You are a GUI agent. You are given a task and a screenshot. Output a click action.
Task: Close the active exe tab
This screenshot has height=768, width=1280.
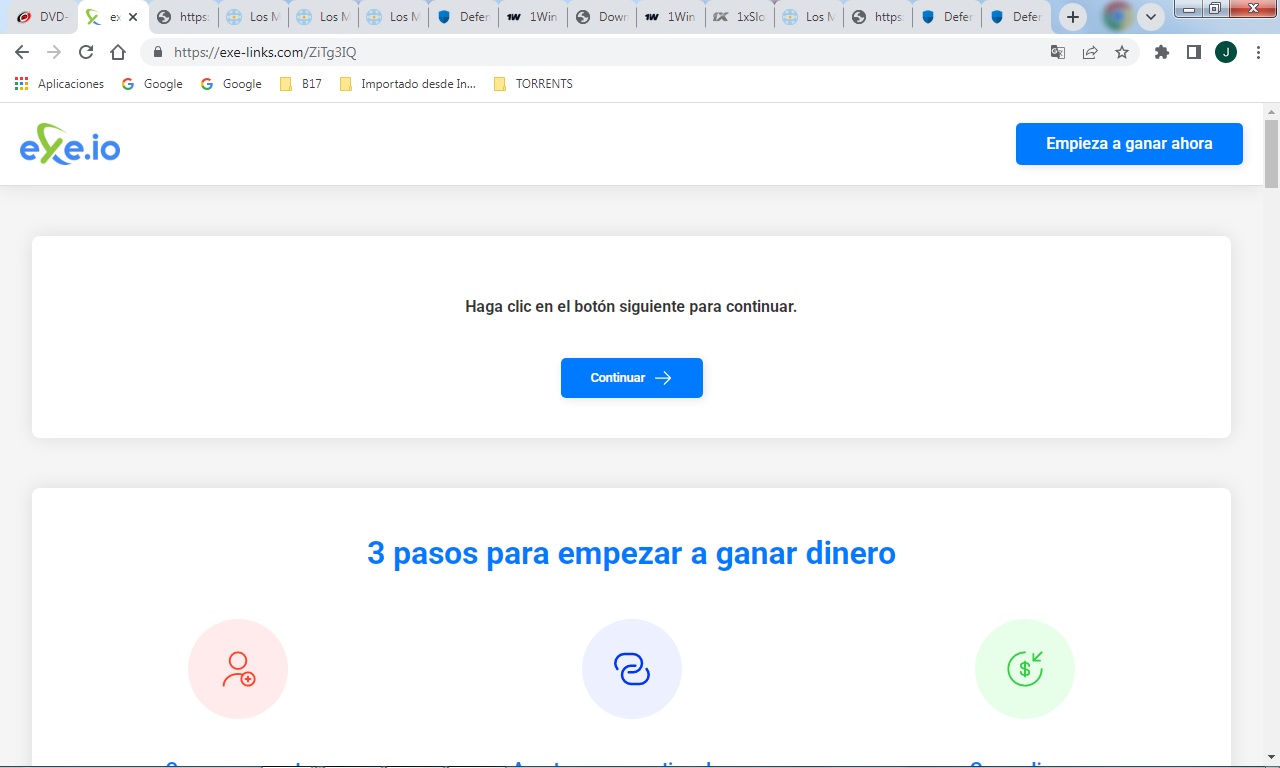coord(133,17)
